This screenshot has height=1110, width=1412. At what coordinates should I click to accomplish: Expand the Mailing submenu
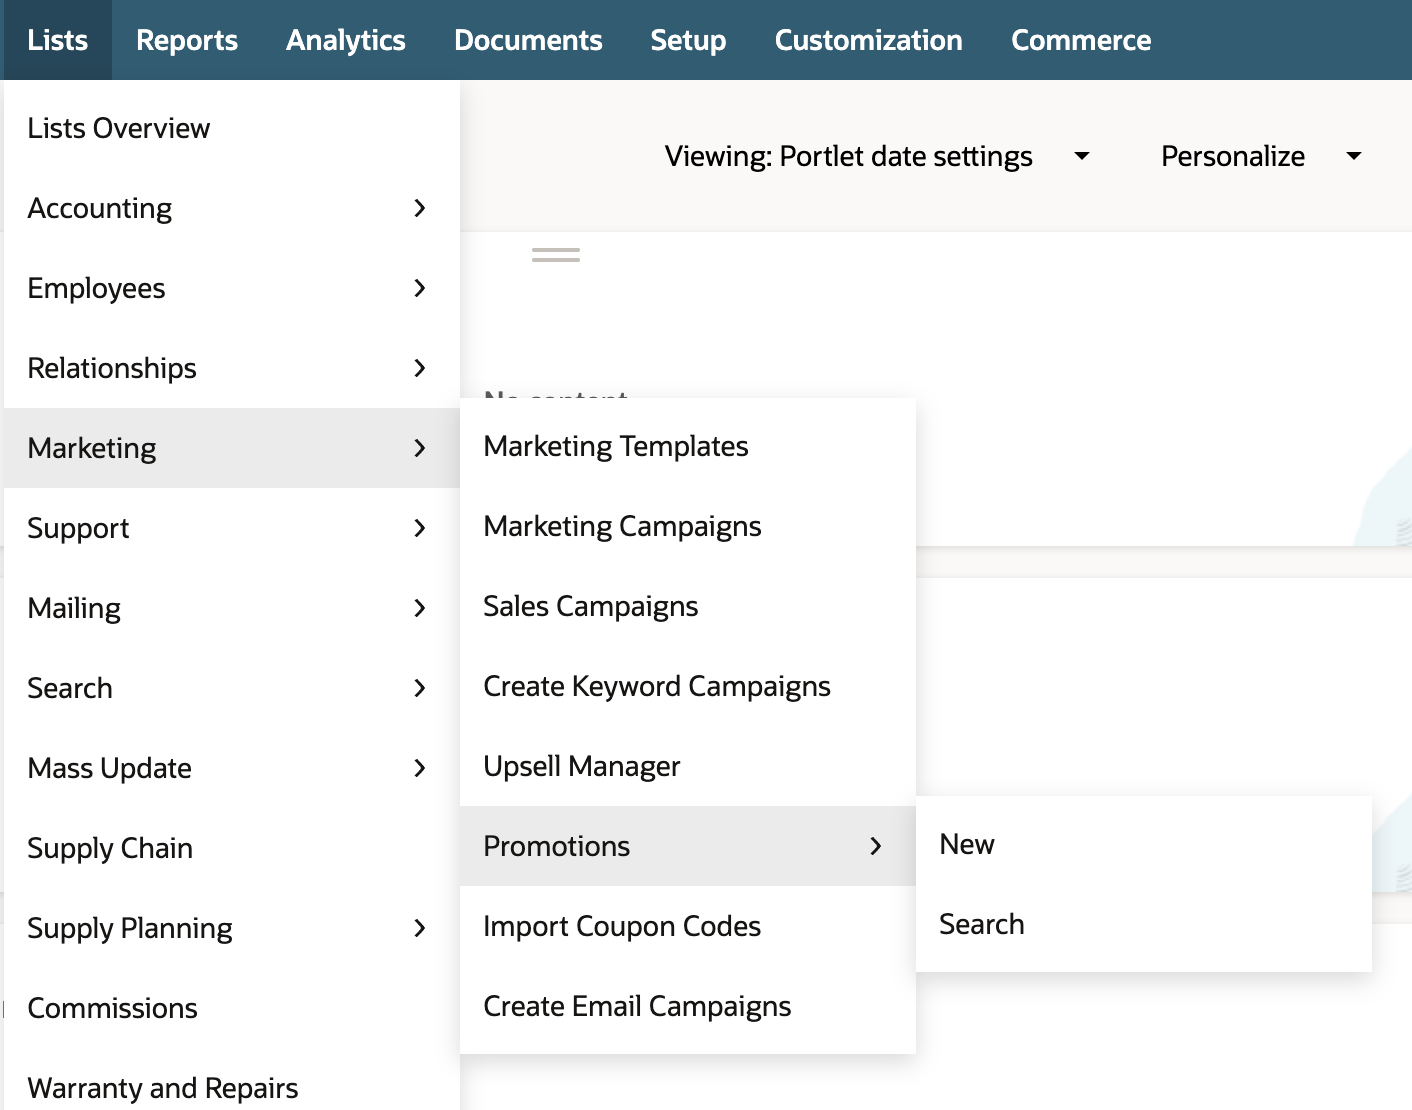pos(232,608)
